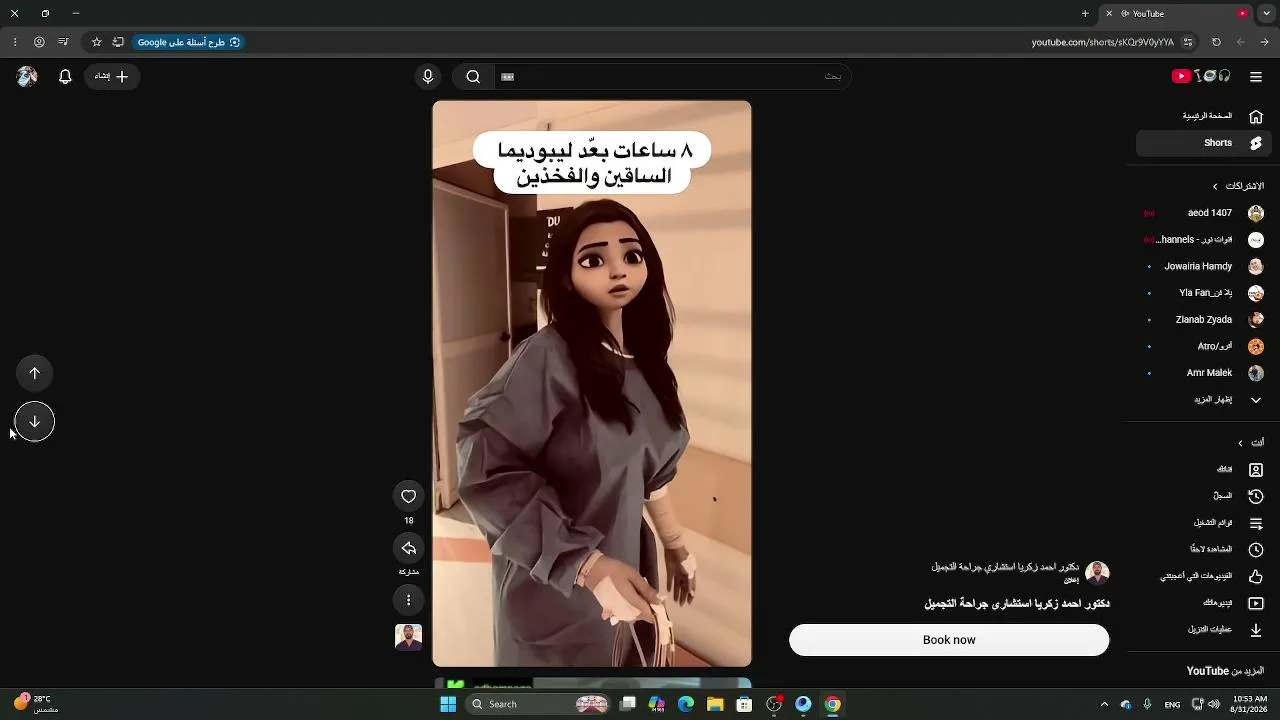Open watch history in sidebar
The width and height of the screenshot is (1280, 720).
tap(1204, 496)
